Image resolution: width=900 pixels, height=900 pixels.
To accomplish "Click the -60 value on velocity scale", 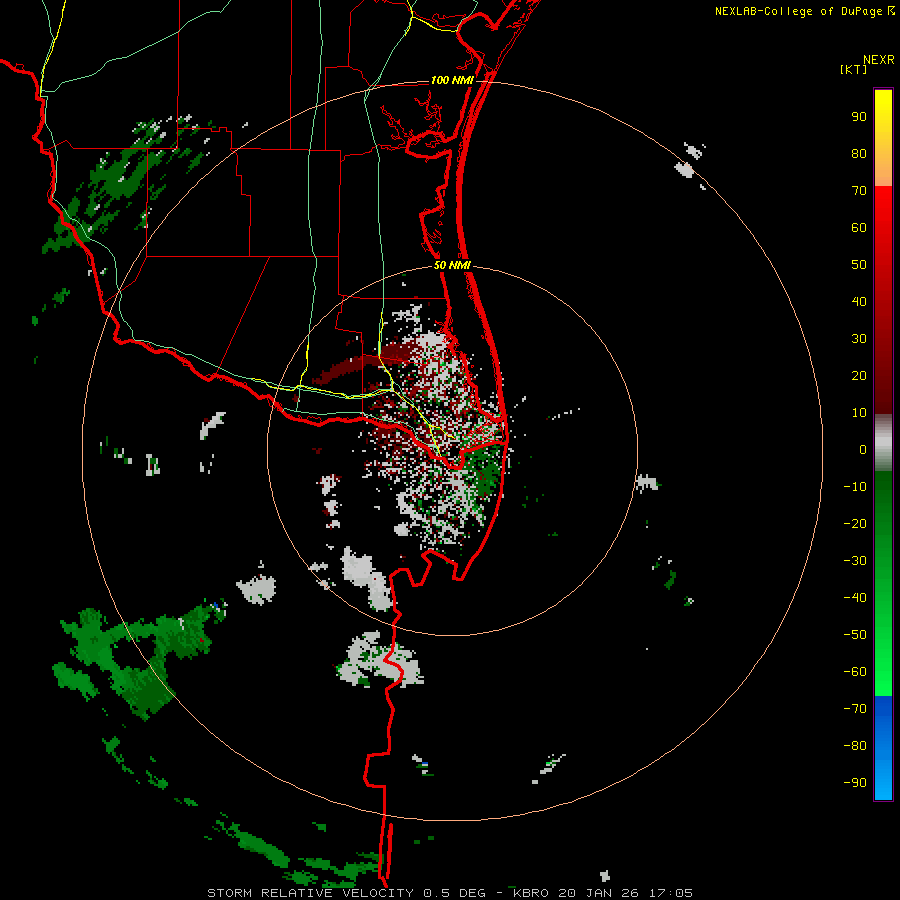I will [855, 672].
